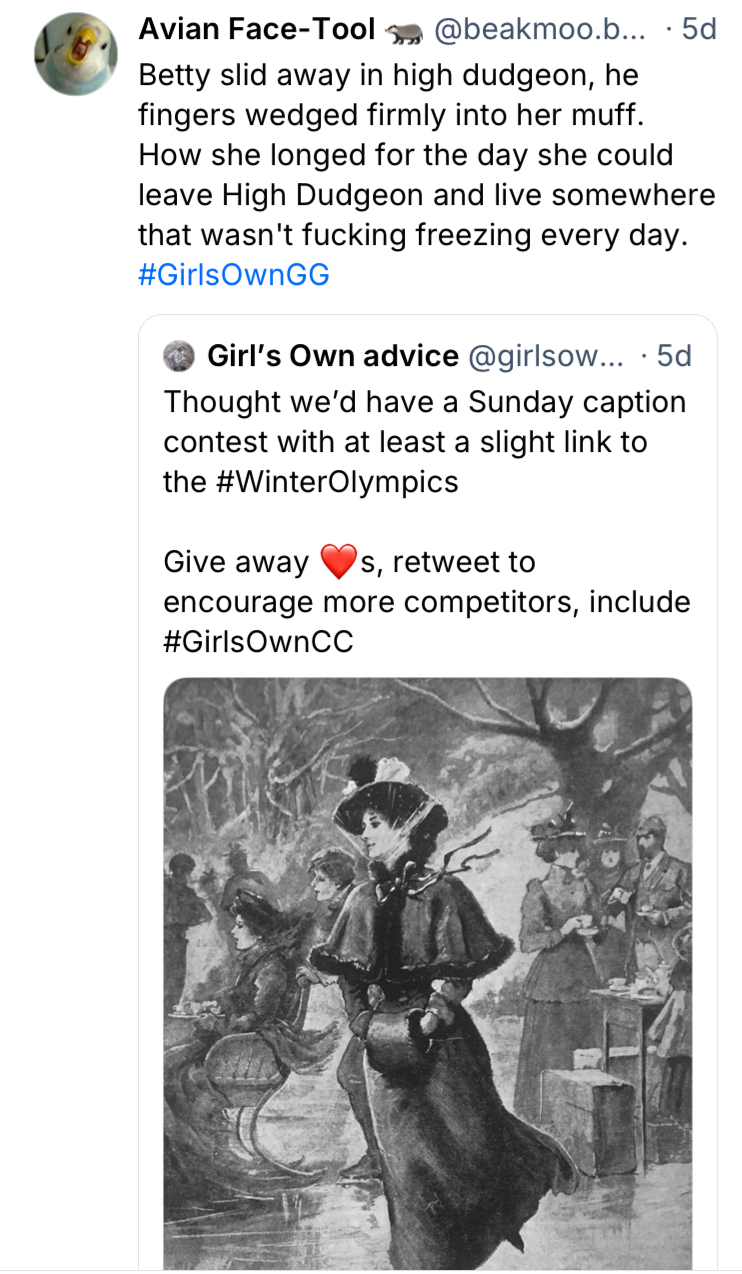
Task: Tap the top post's 5d timestamp
Action: (698, 30)
